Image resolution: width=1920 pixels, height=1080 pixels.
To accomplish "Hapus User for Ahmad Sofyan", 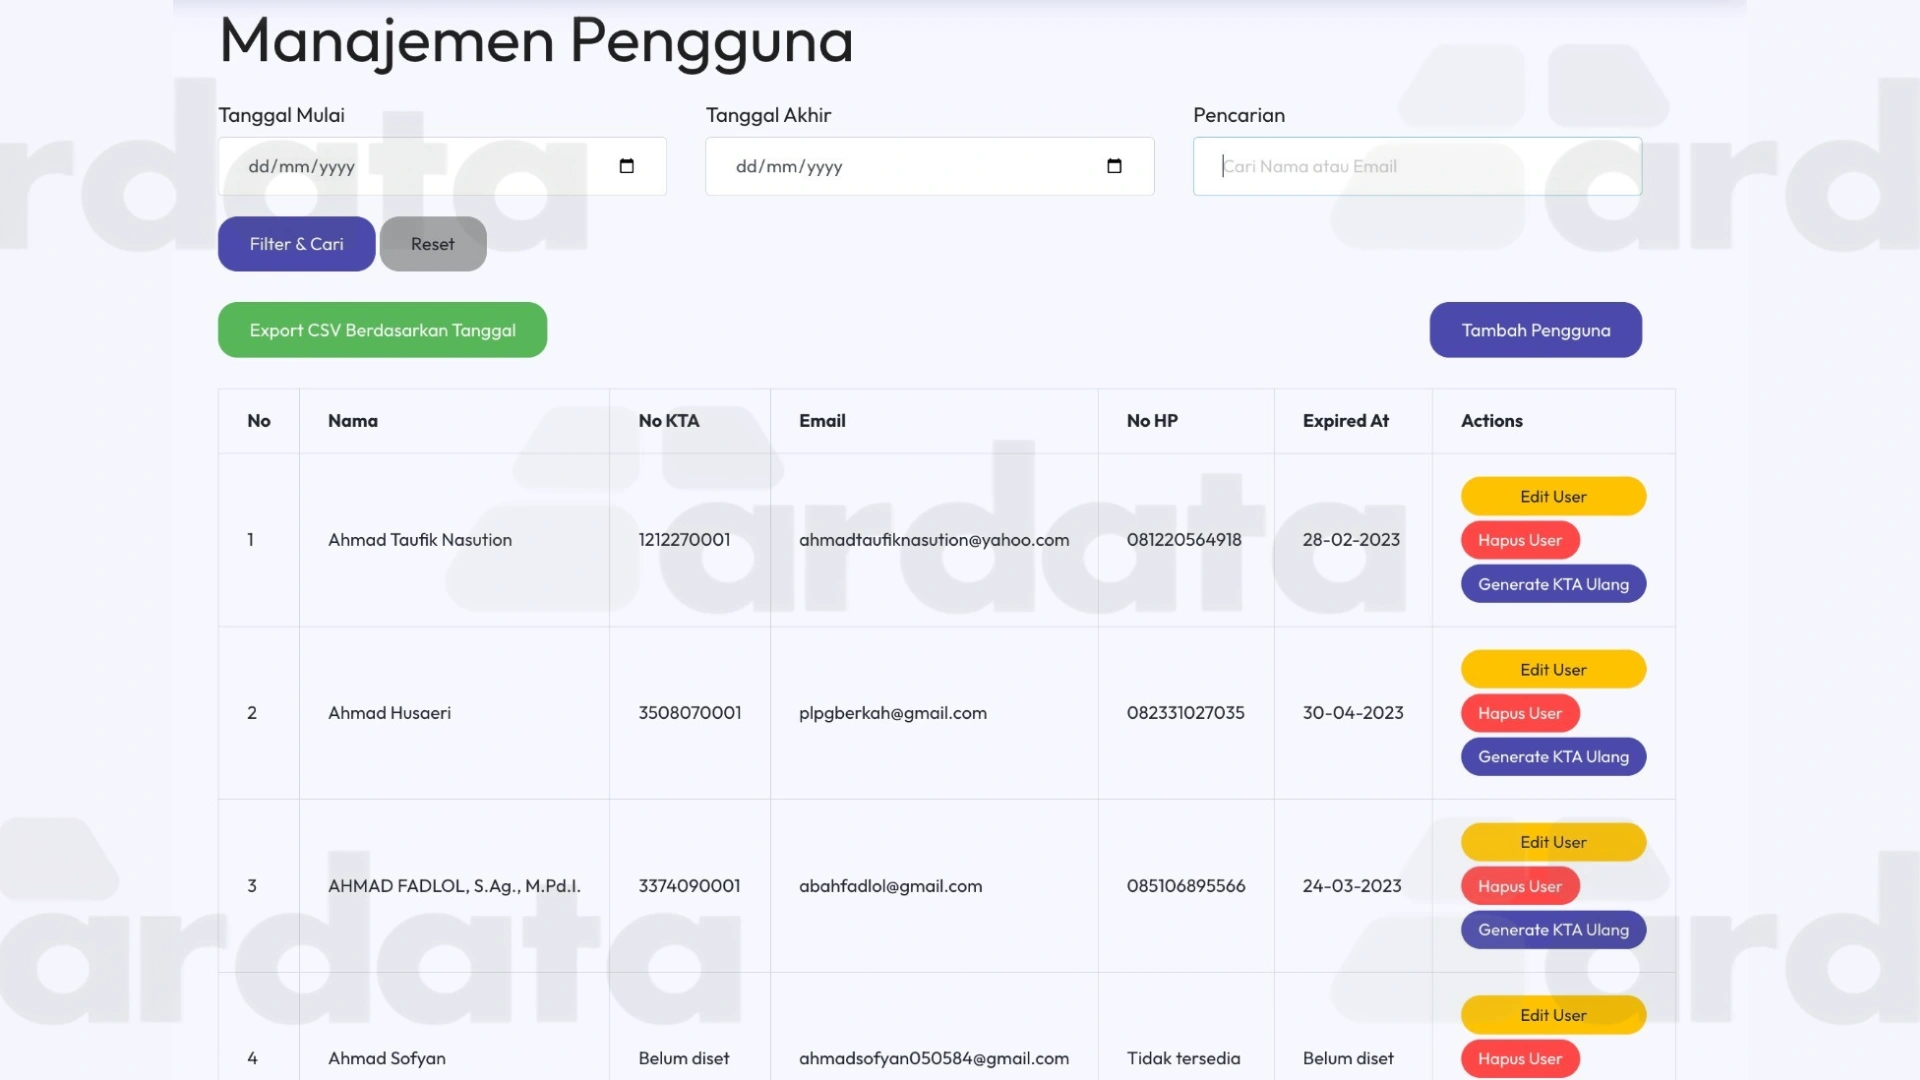I will click(1520, 1059).
